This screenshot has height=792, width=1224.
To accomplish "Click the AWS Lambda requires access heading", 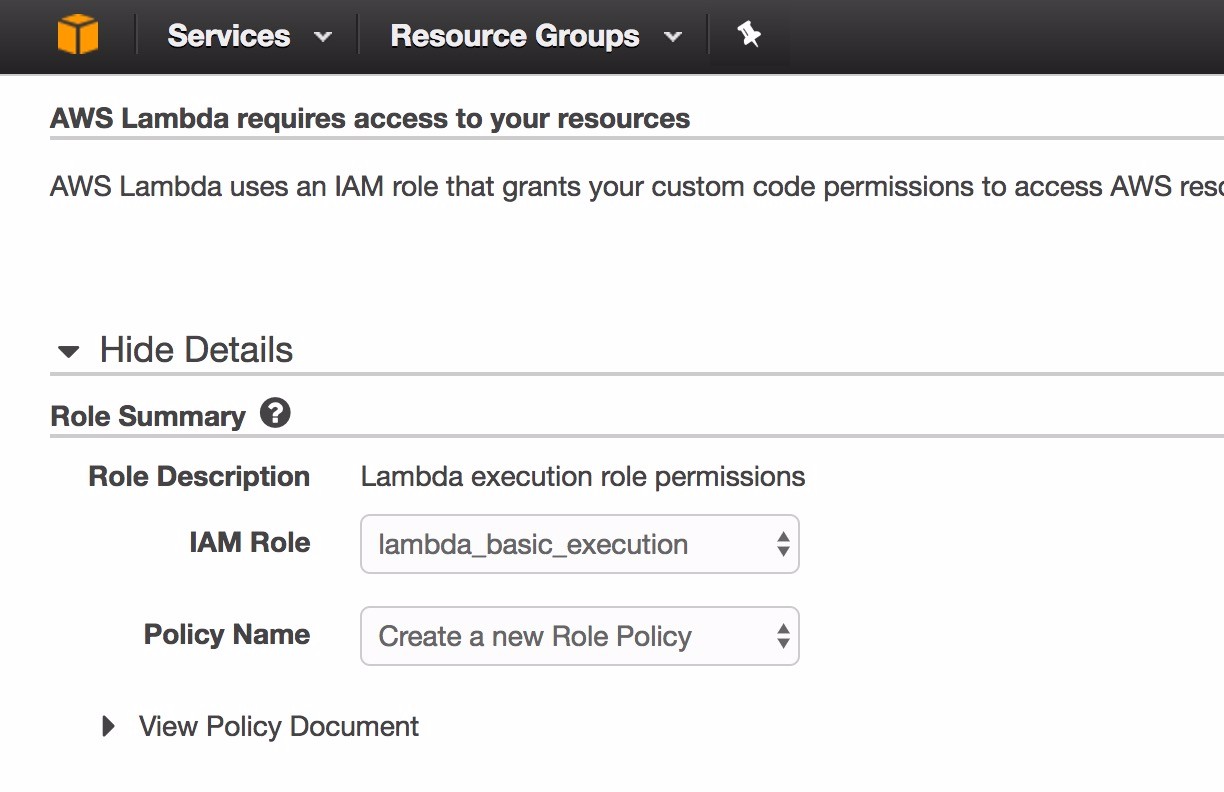I will pos(370,118).
